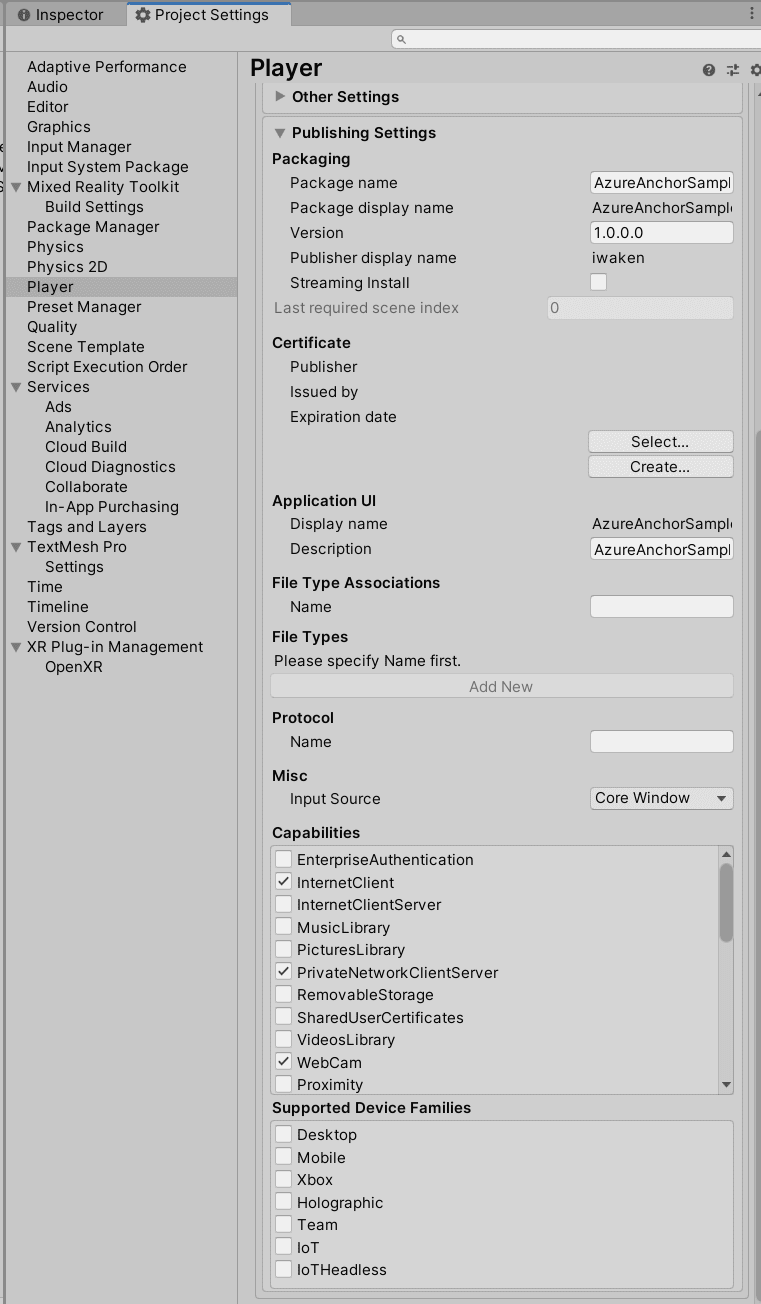Enable the RemovableStorage capability
Viewport: 761px width, 1304px height.
284,994
